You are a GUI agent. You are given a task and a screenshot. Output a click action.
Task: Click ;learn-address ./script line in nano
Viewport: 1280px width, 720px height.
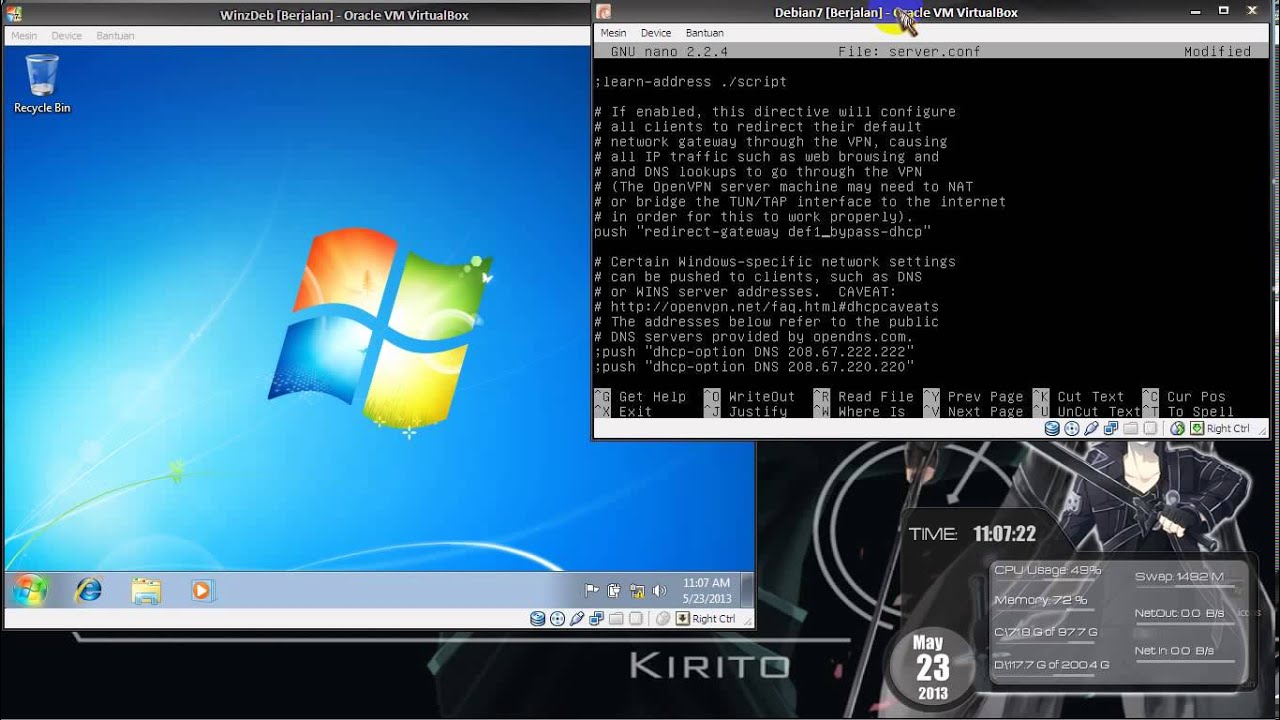click(x=690, y=82)
